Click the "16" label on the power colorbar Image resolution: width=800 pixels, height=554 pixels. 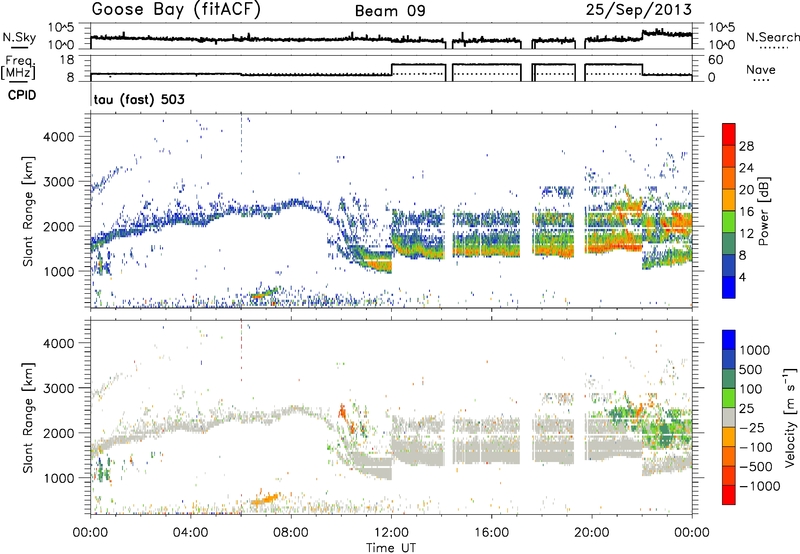[x=746, y=212]
